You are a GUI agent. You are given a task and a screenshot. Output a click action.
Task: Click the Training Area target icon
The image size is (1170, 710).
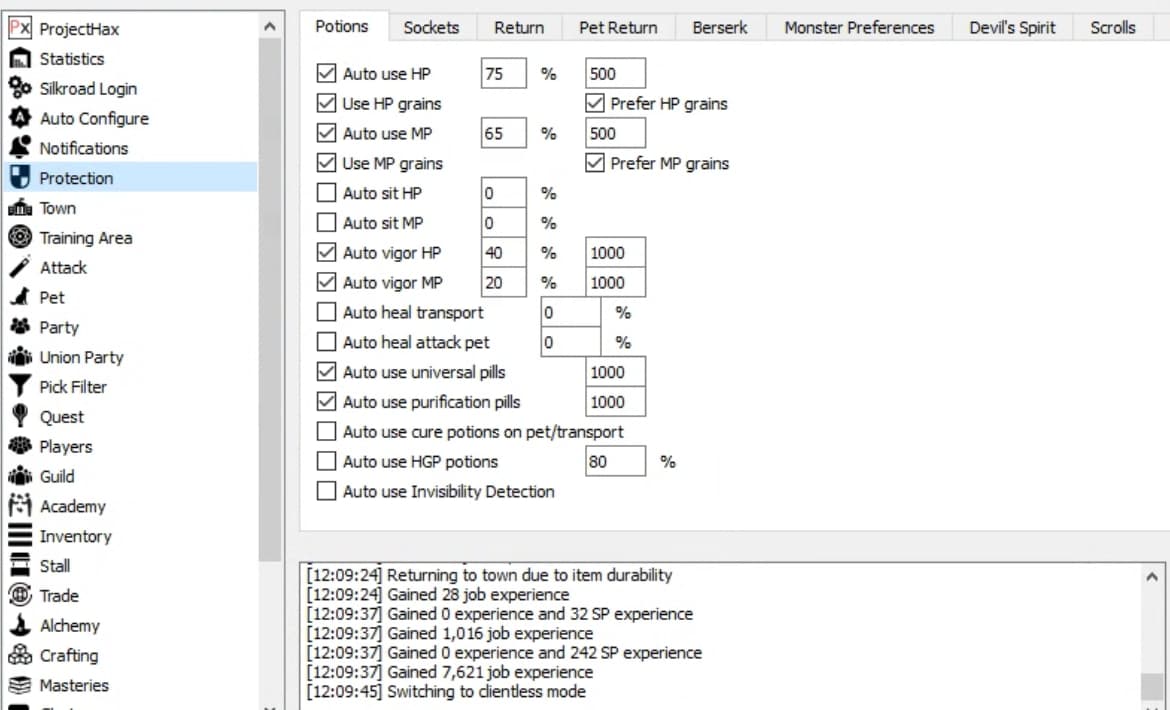click(20, 238)
